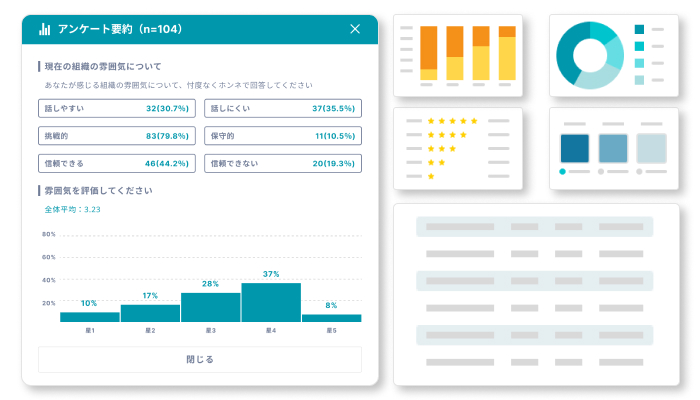Click the dark teal legend square beside donut
700x400 pixels.
[639, 30]
